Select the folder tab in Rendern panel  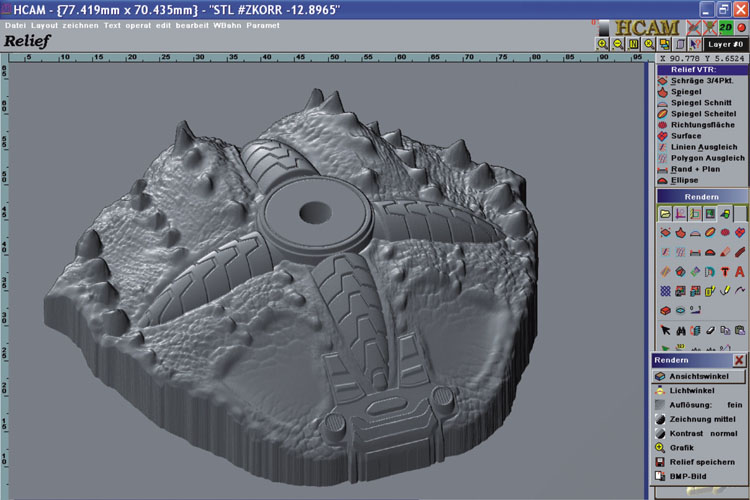point(665,213)
